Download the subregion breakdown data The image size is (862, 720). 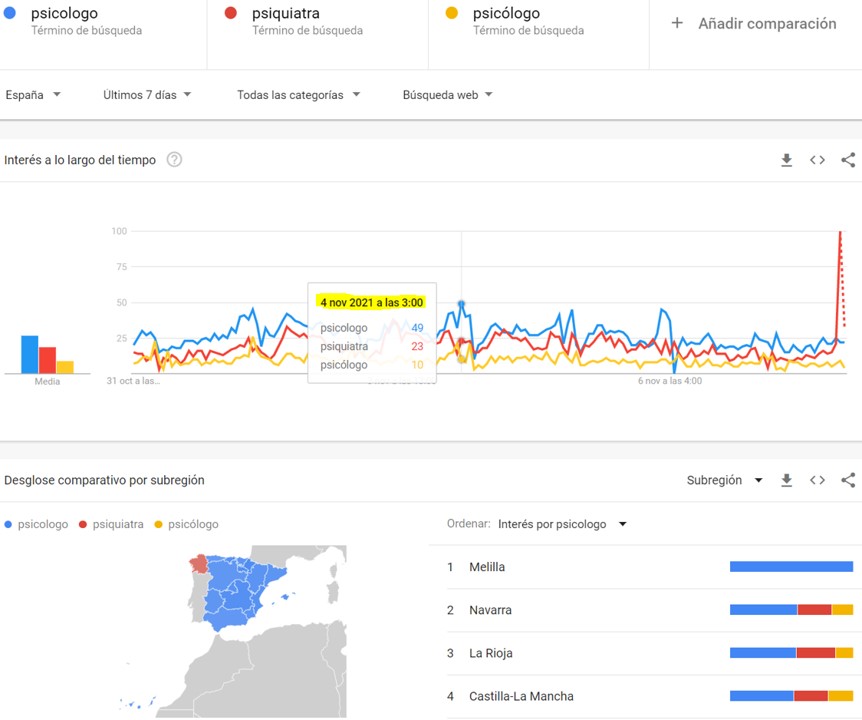(x=787, y=480)
